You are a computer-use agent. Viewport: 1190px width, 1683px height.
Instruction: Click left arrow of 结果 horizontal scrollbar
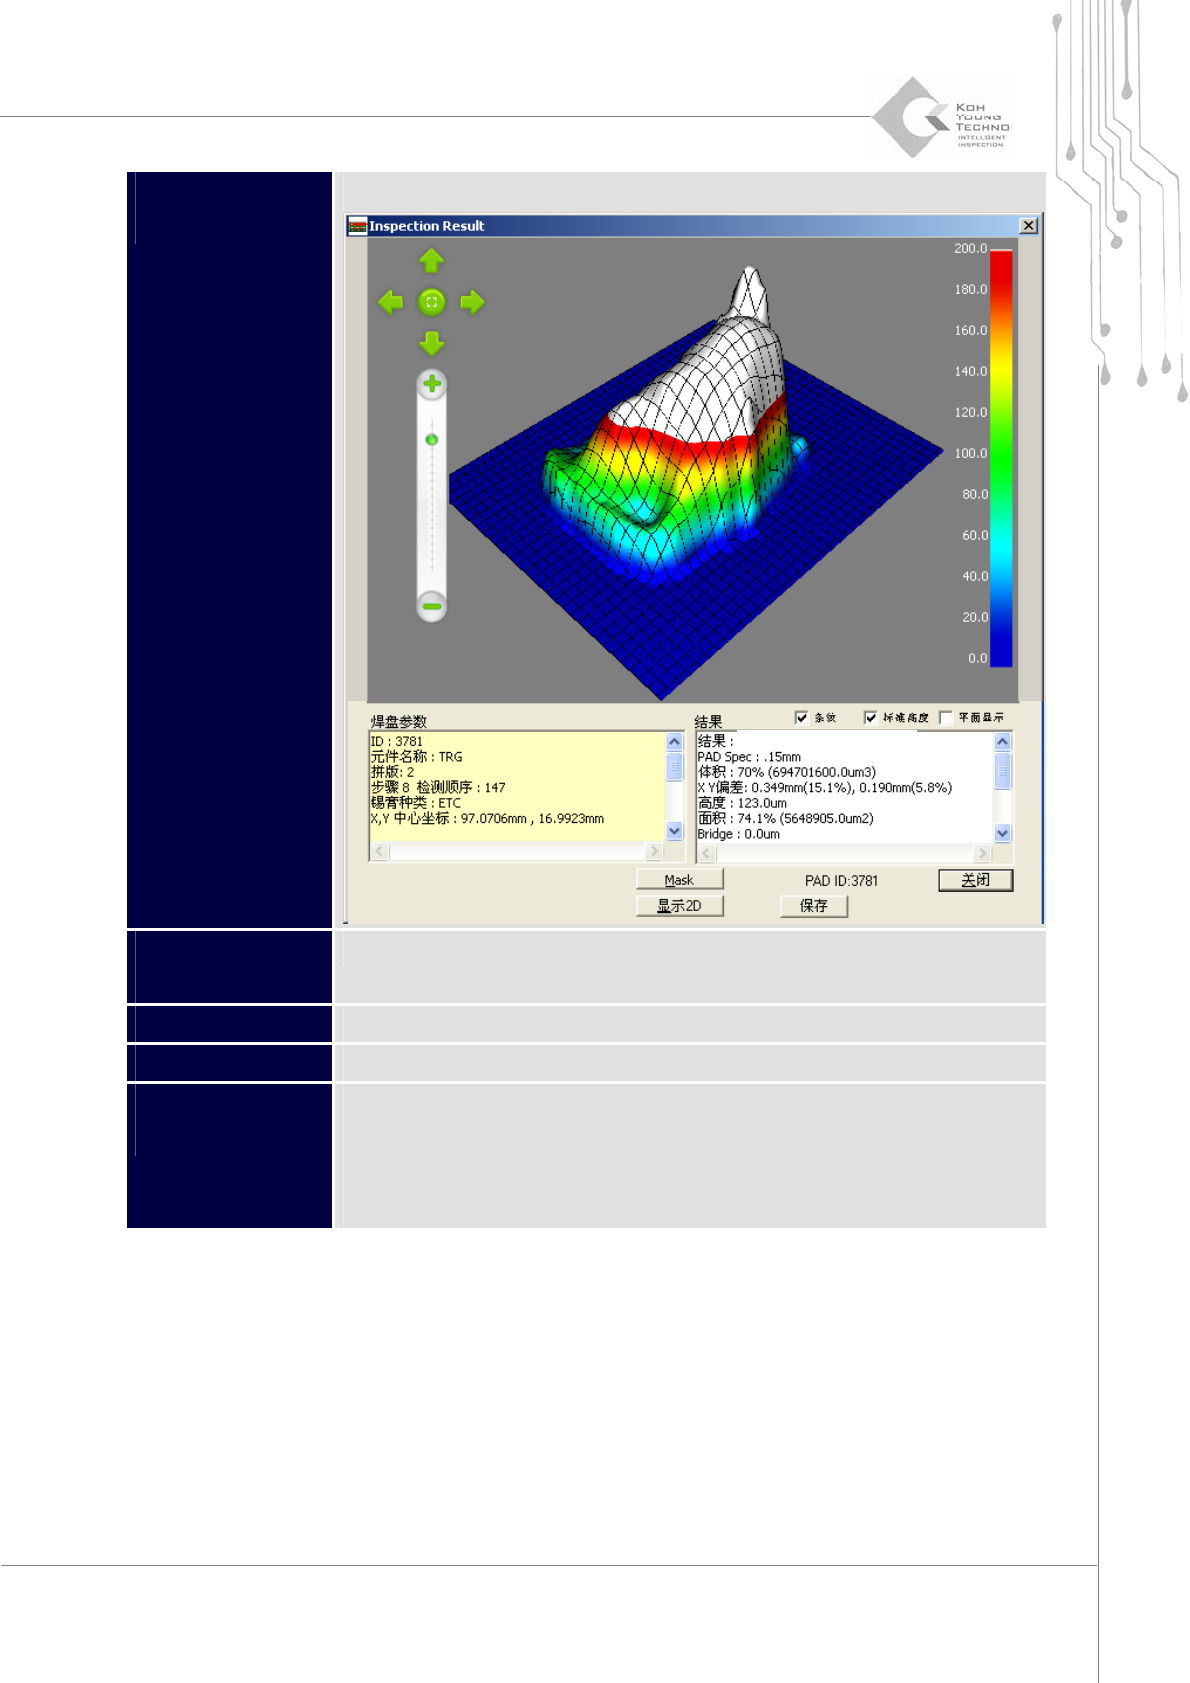(707, 853)
